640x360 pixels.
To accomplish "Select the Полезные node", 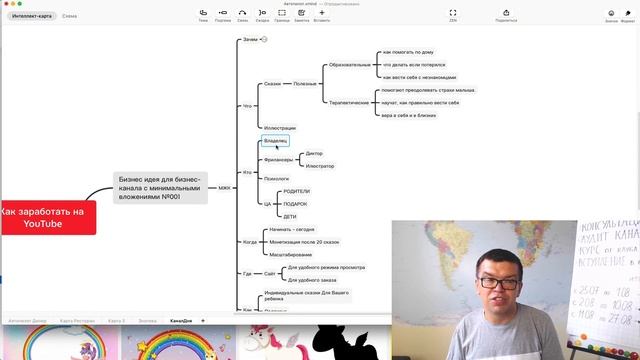I will 305,84.
